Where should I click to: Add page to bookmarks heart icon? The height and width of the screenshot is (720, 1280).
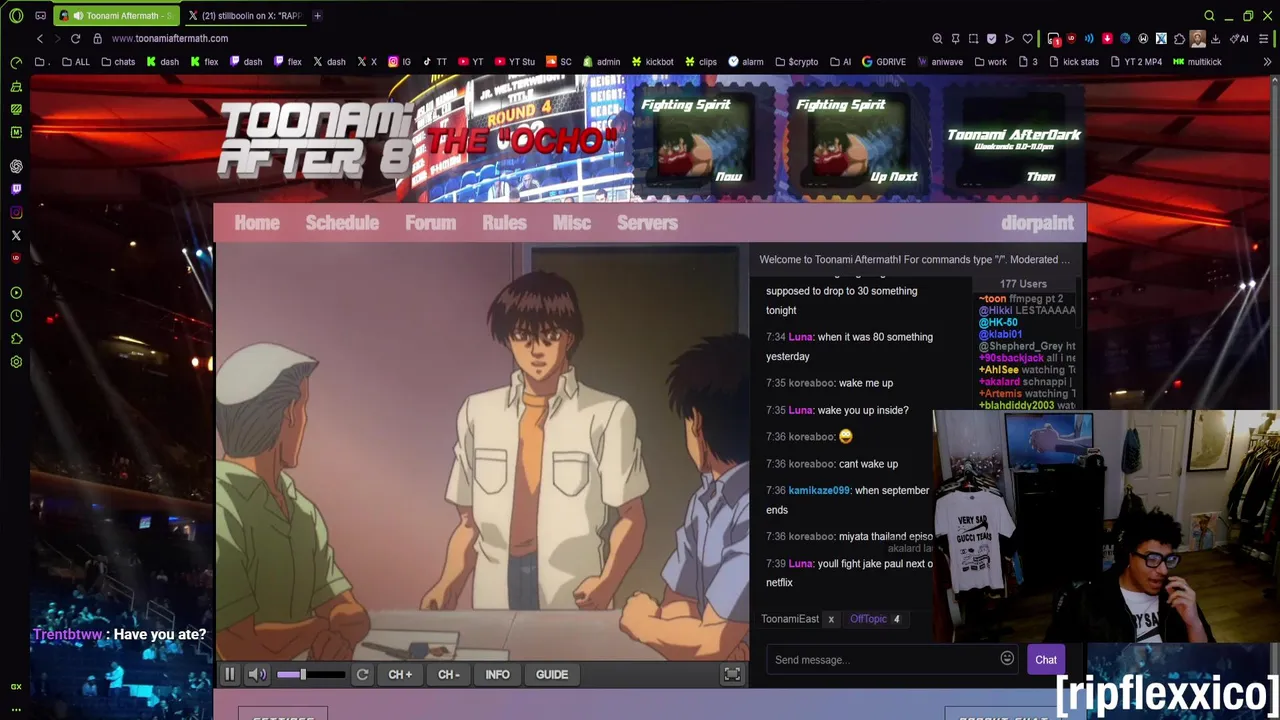[1027, 39]
